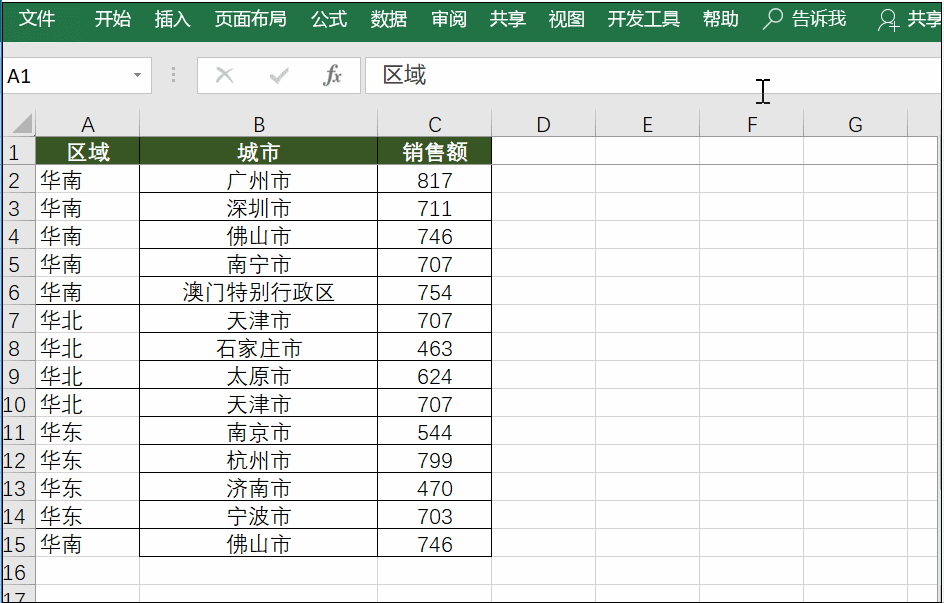Image resolution: width=944 pixels, height=603 pixels.
Task: Click sales value 470
Action: click(435, 487)
